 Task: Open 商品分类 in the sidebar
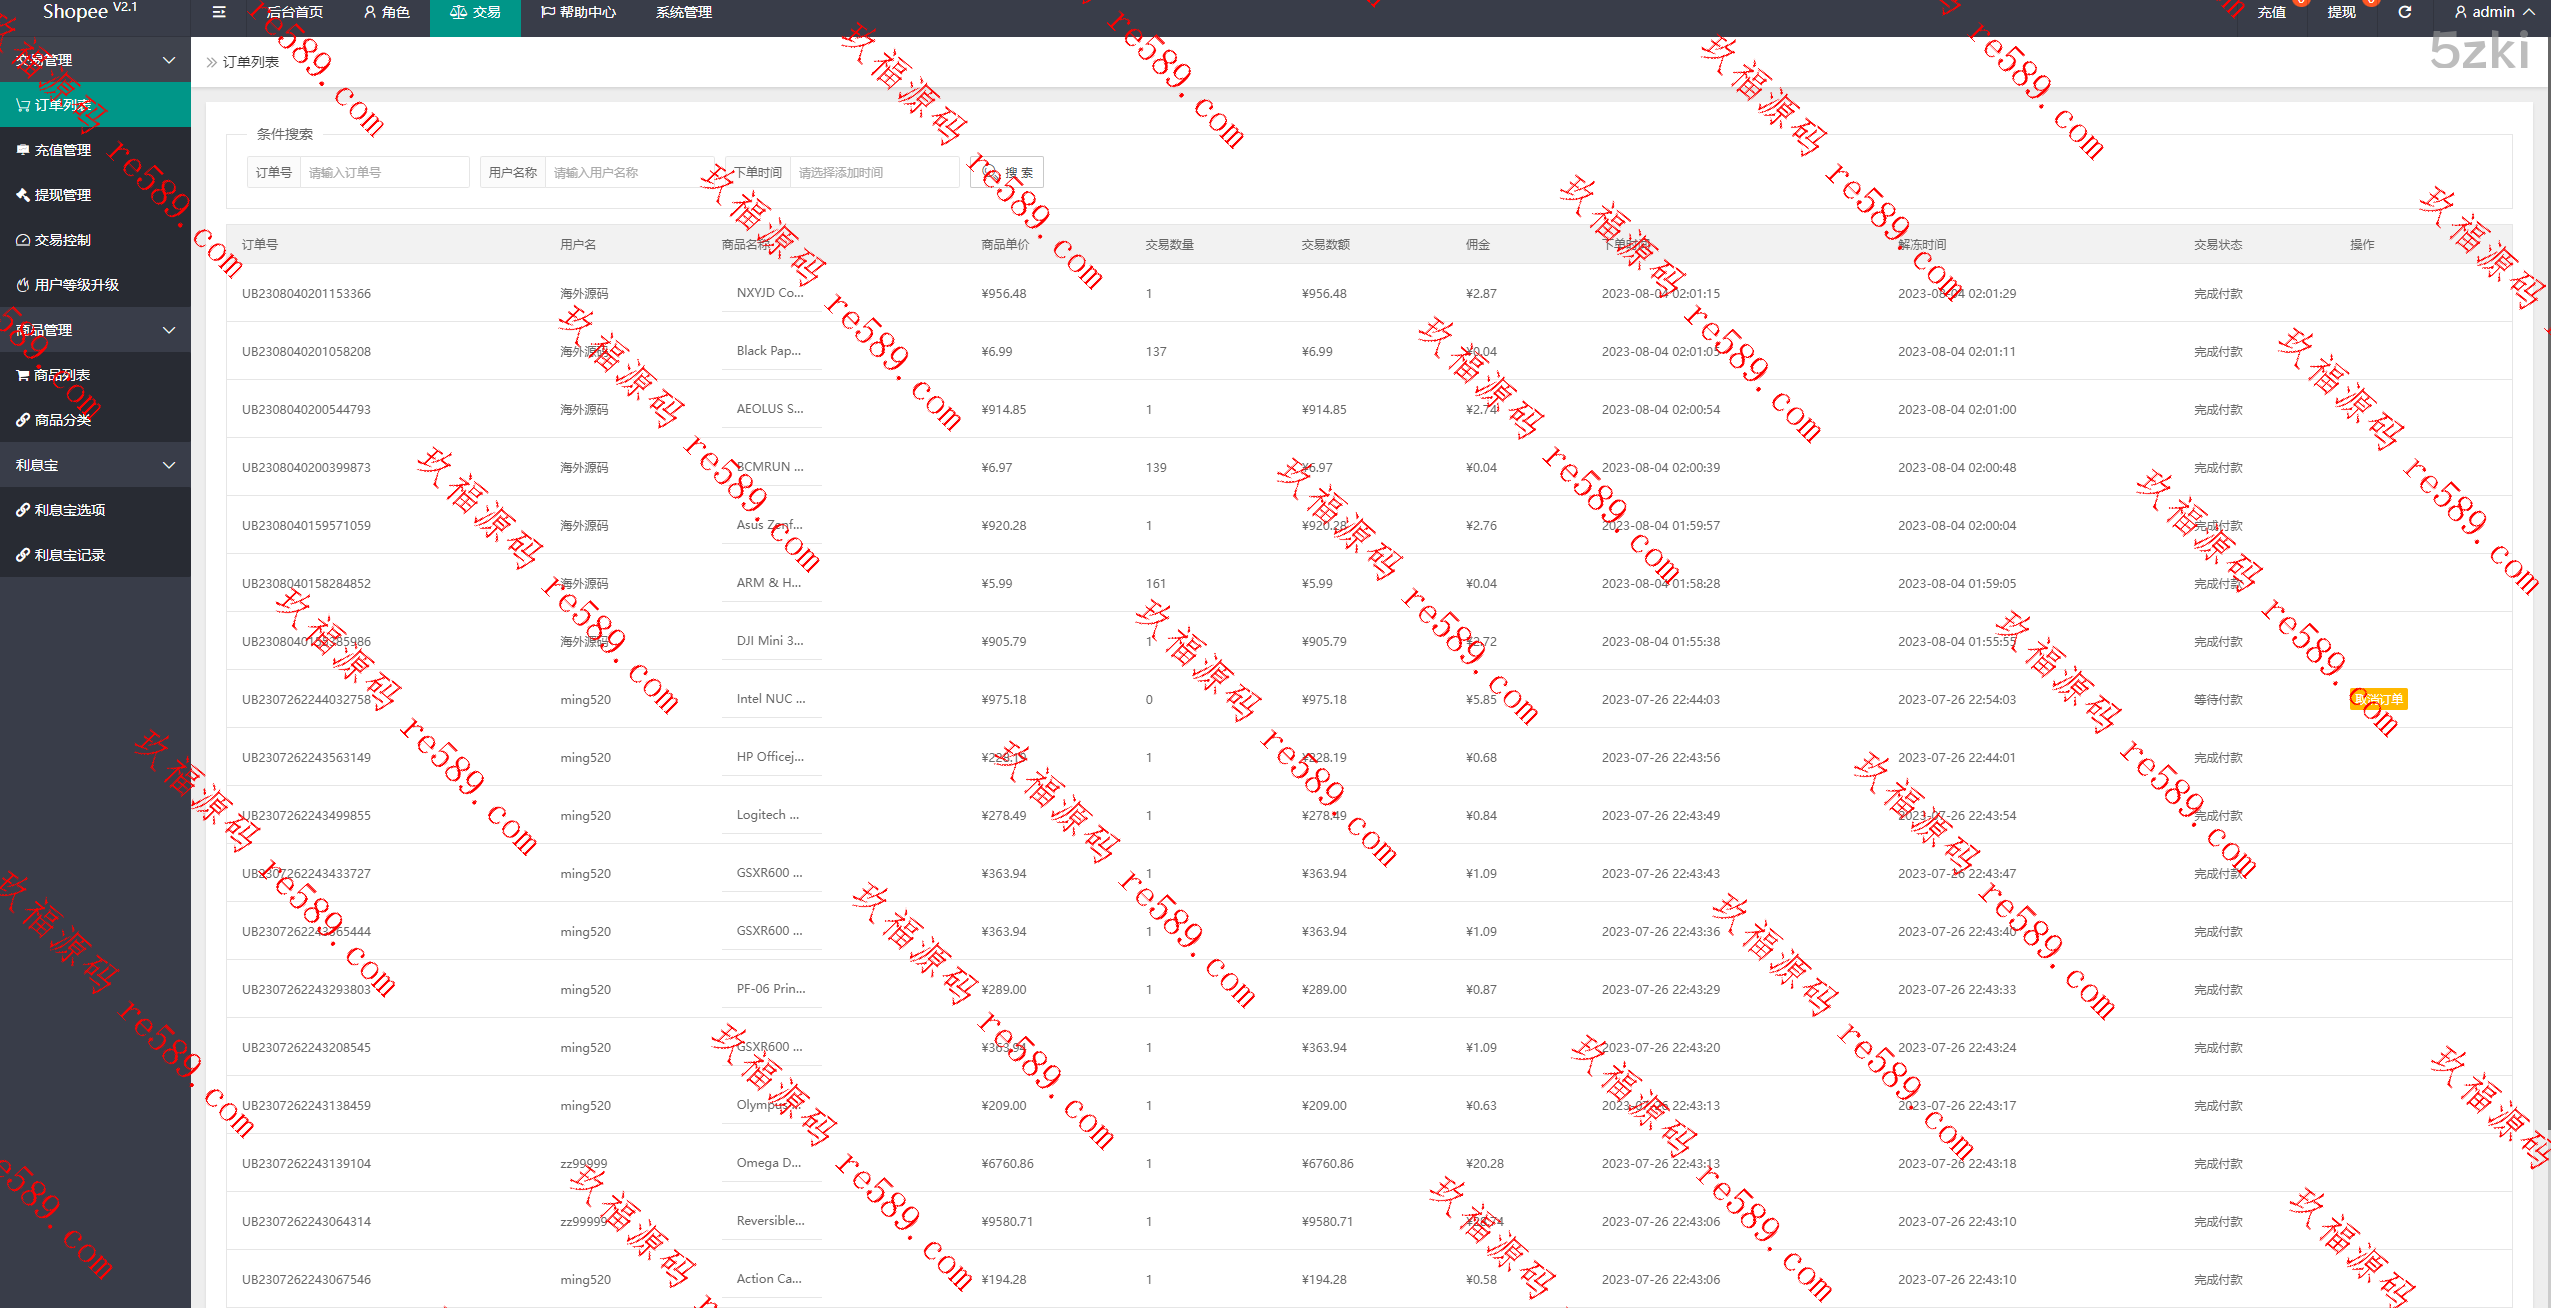click(62, 420)
